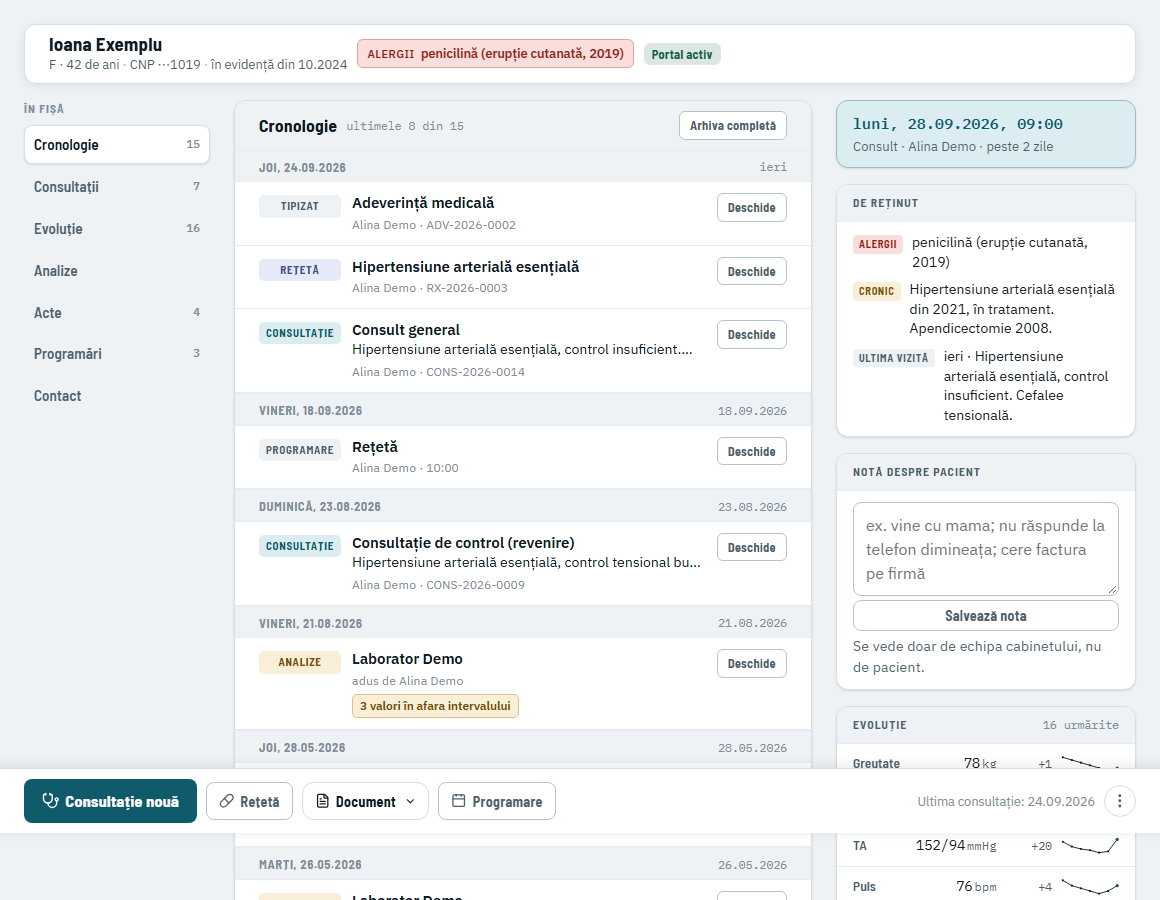Screen dimensions: 1160x900
Task: Click the CONS-2026-0009 reference text
Action: pos(476,585)
